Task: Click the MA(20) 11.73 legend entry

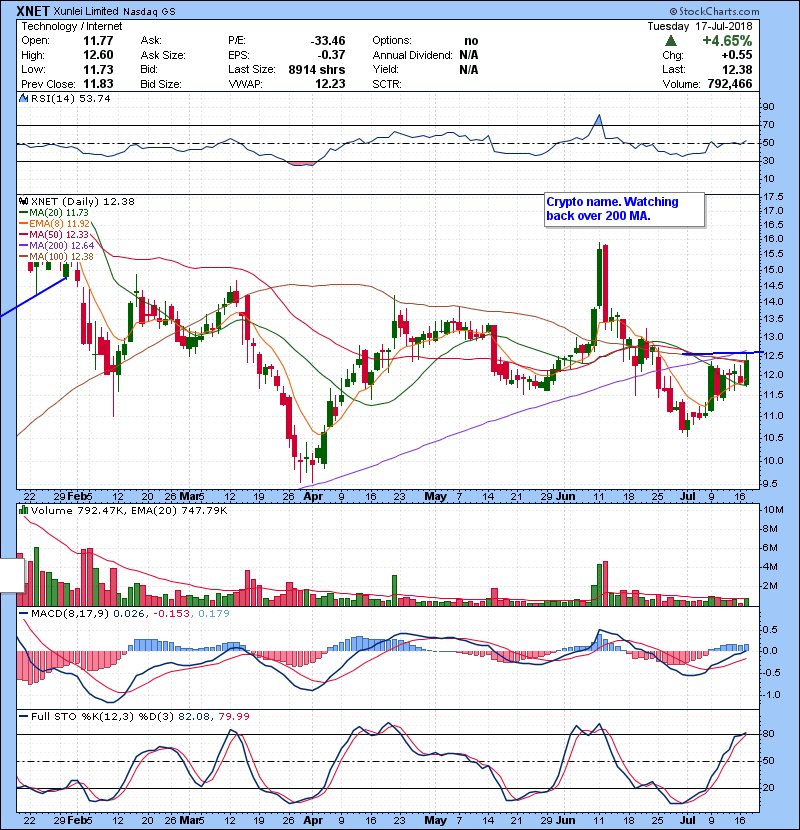Action: [58, 212]
